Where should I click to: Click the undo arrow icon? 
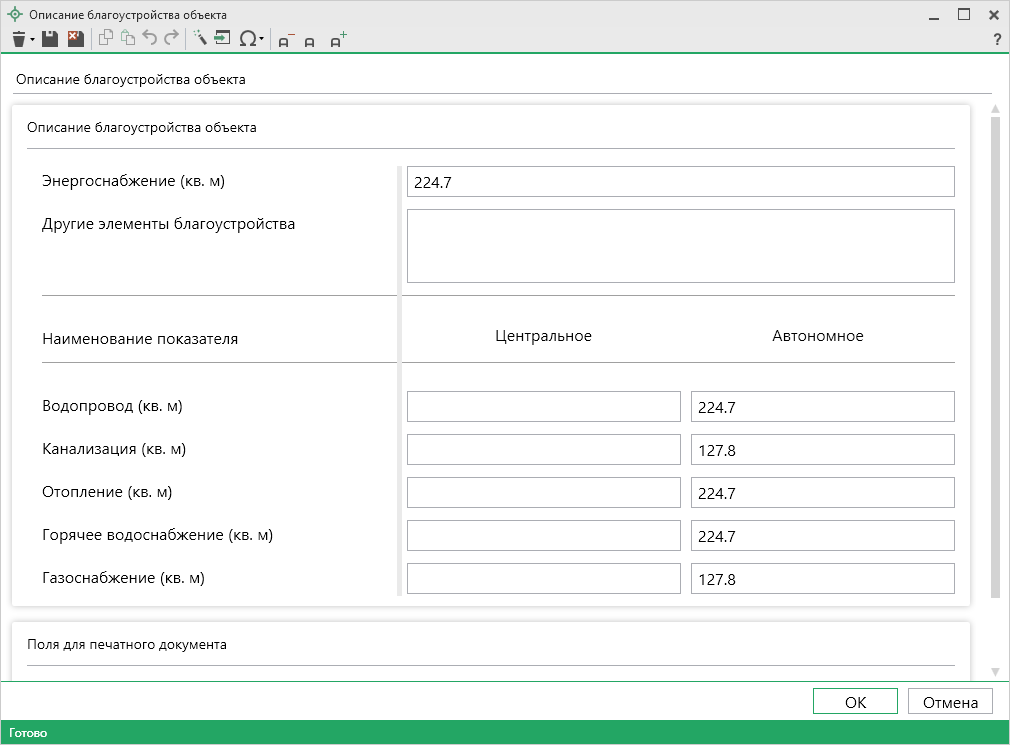click(x=150, y=39)
